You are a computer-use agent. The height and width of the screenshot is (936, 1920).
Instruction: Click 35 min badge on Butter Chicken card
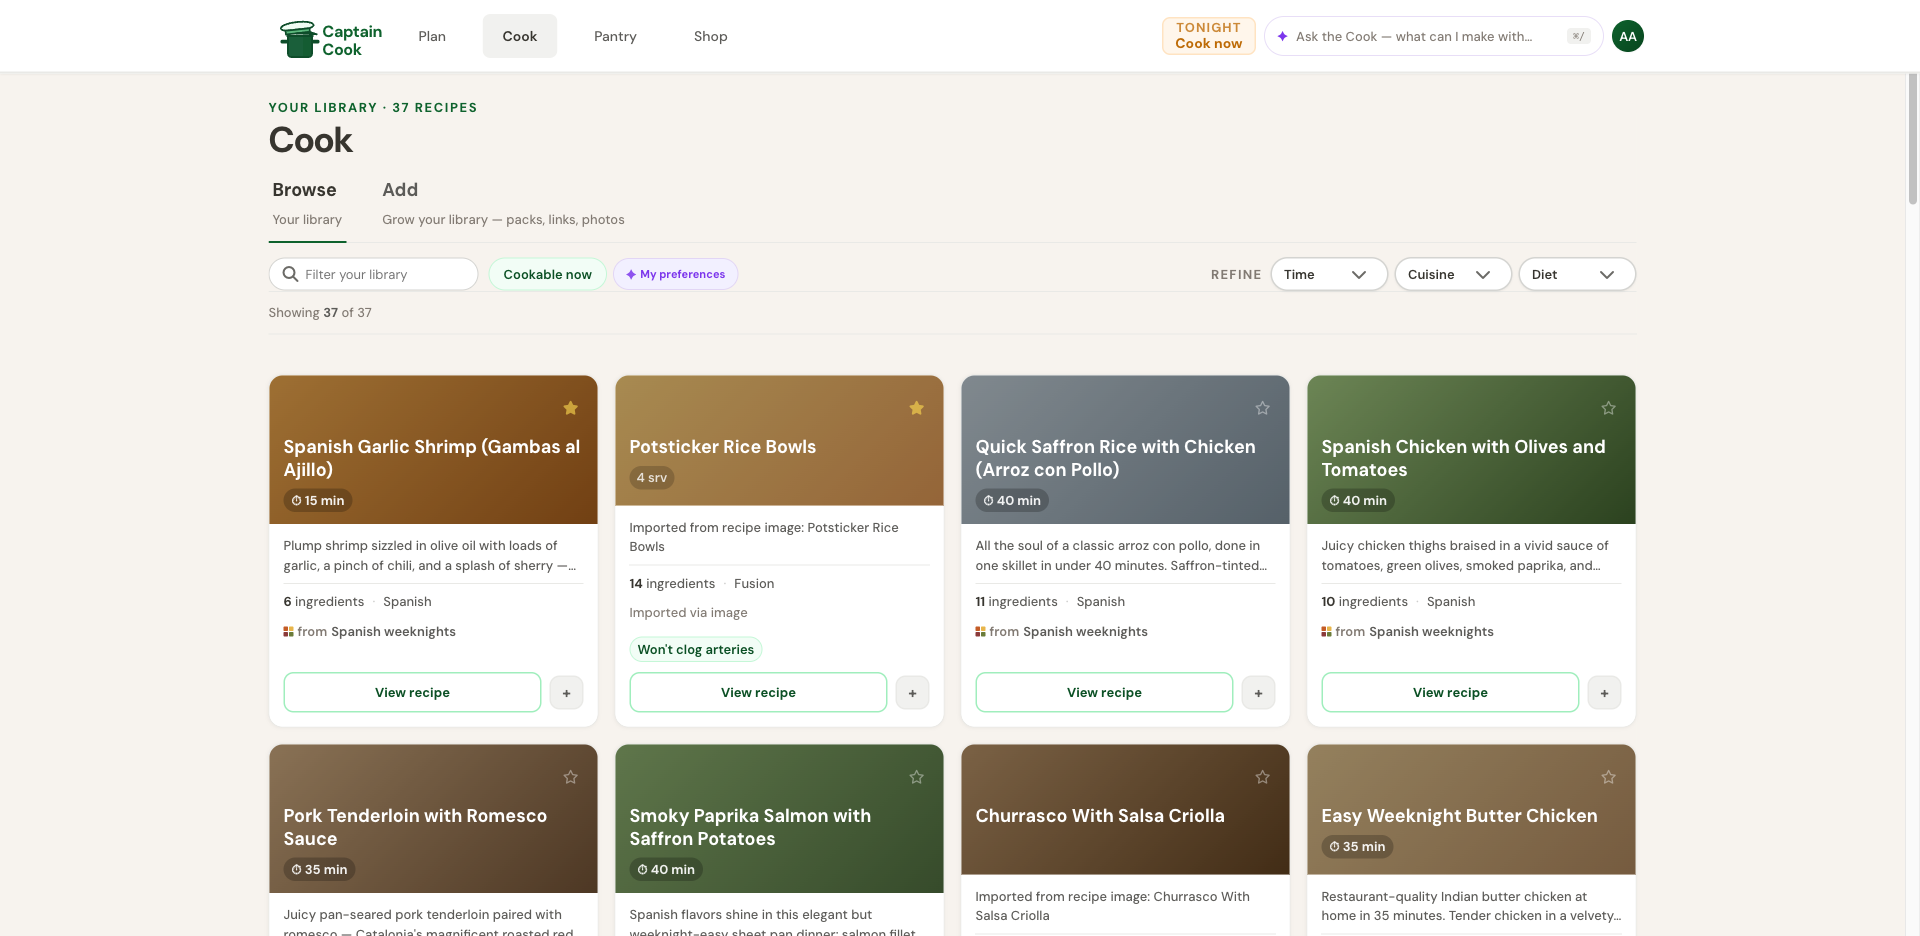click(1357, 847)
